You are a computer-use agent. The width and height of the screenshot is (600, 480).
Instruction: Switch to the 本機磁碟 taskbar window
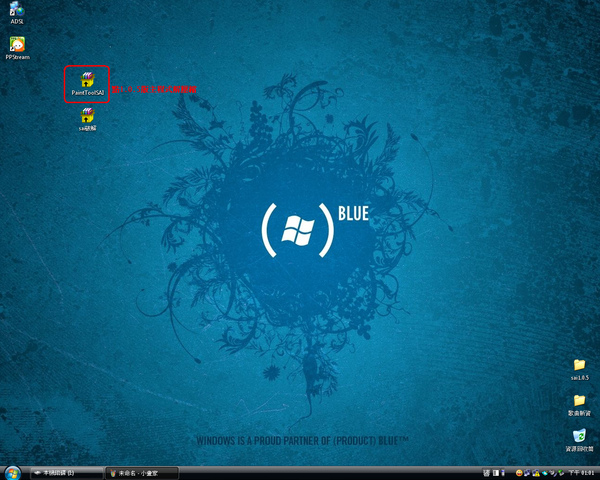coord(67,473)
